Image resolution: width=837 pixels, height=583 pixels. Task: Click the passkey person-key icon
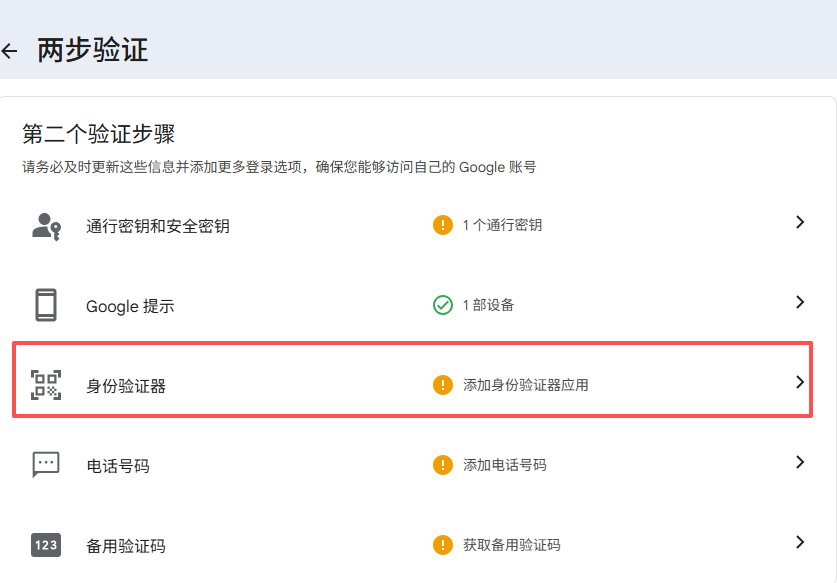click(x=46, y=226)
